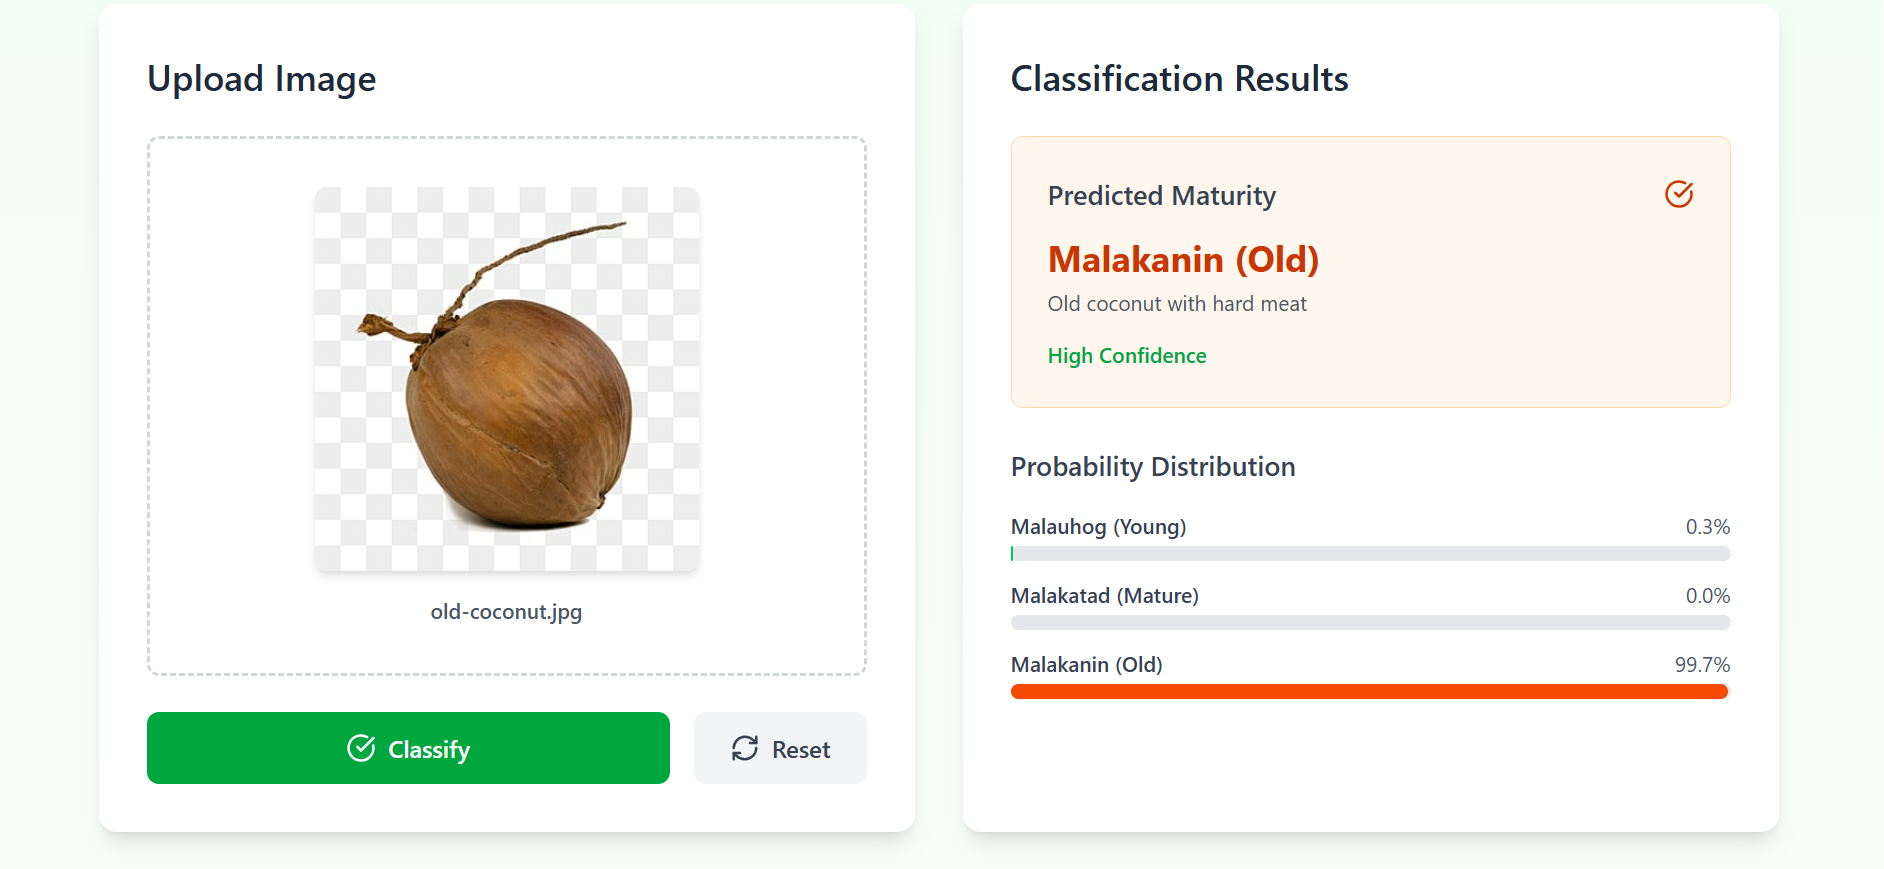Click the coconut image thumbnail
The image size is (1884, 869).
point(506,378)
